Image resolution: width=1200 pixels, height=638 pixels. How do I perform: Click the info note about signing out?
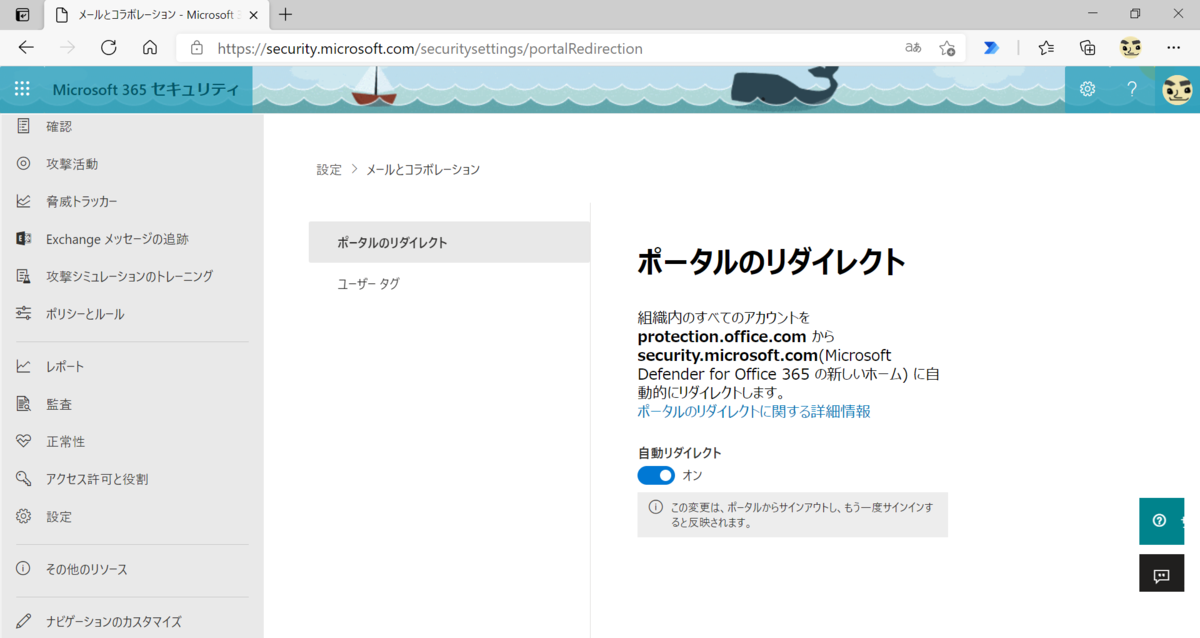click(x=792, y=514)
